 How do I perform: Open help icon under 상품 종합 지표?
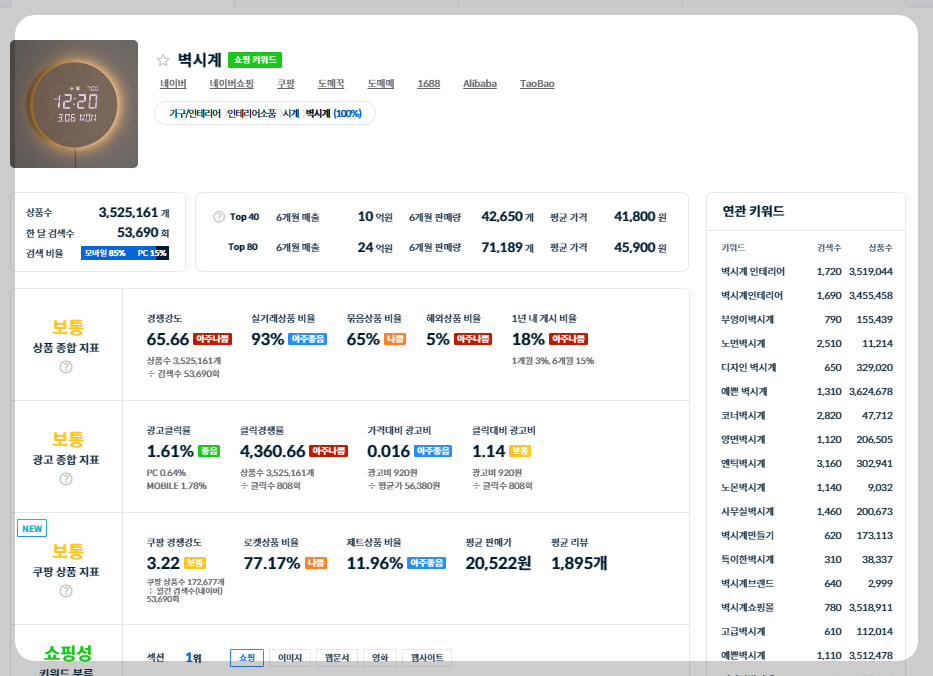[66, 367]
